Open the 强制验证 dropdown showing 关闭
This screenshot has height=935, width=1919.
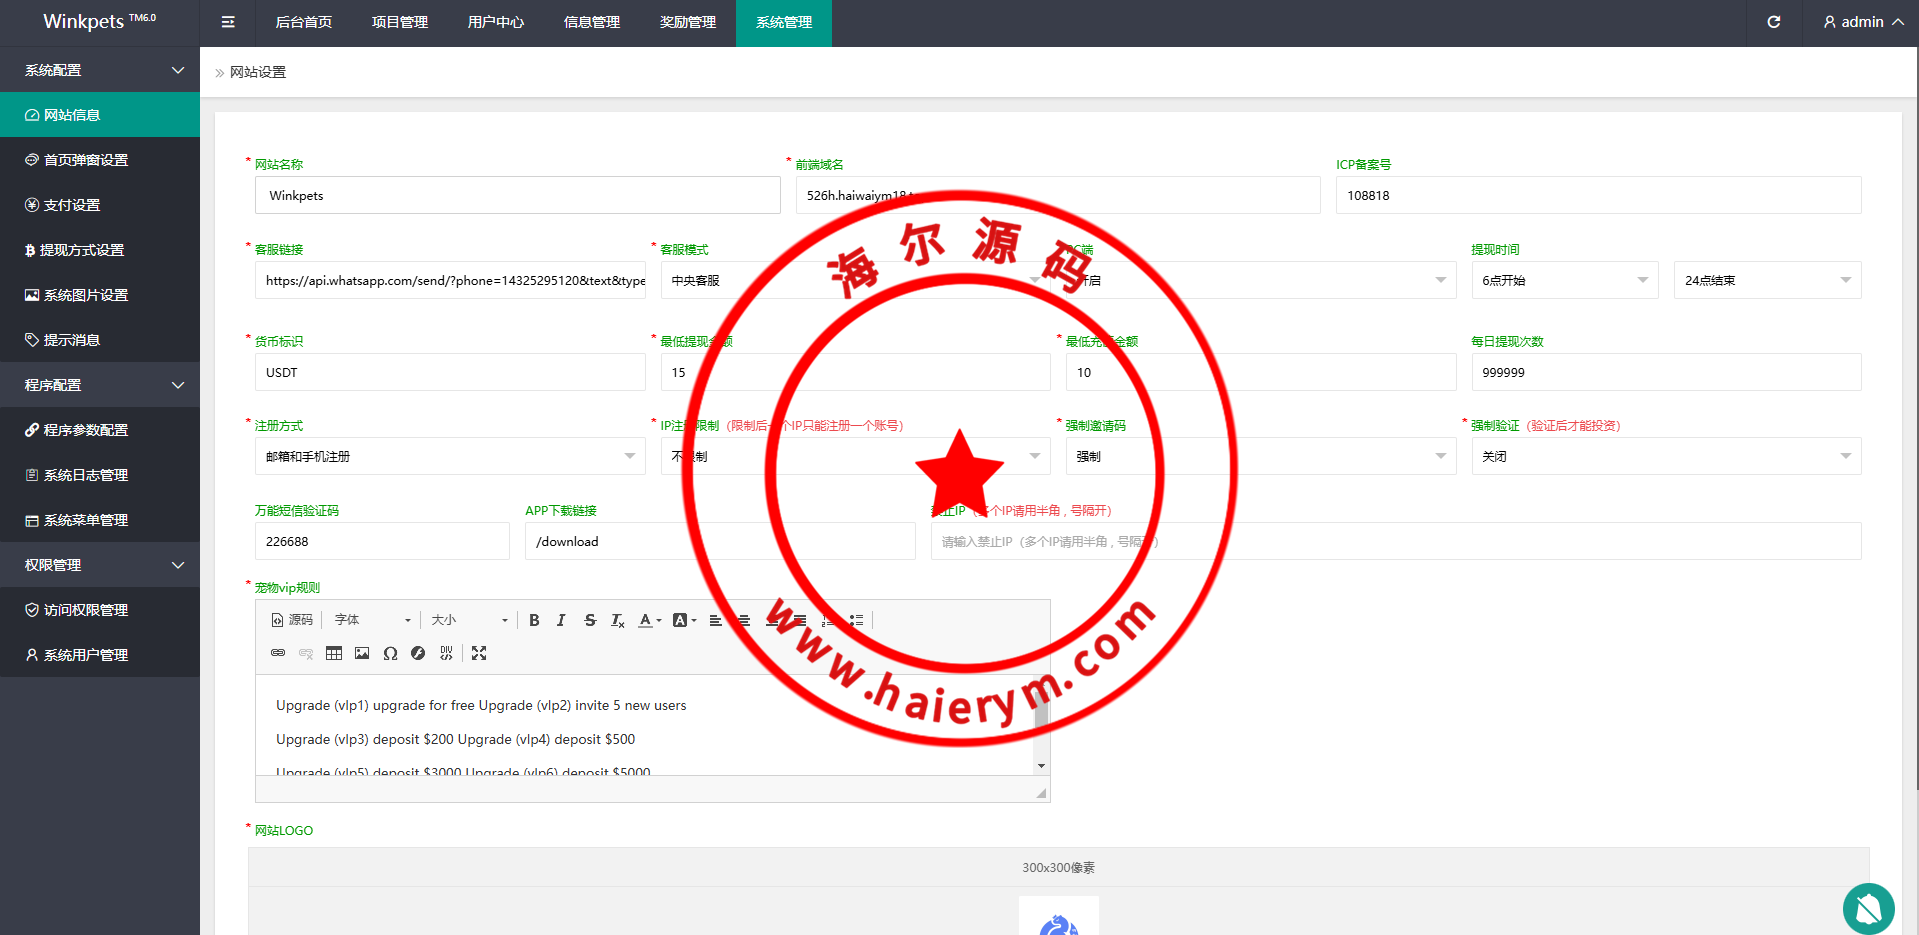[x=1665, y=456]
